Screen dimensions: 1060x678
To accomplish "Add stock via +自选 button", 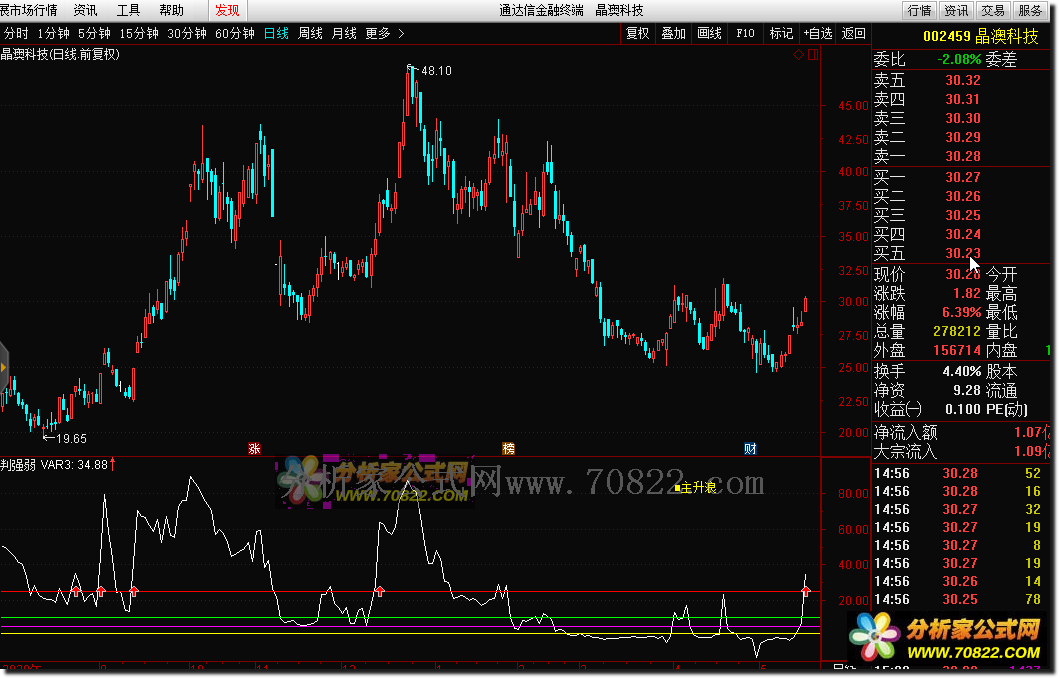I will (x=817, y=33).
